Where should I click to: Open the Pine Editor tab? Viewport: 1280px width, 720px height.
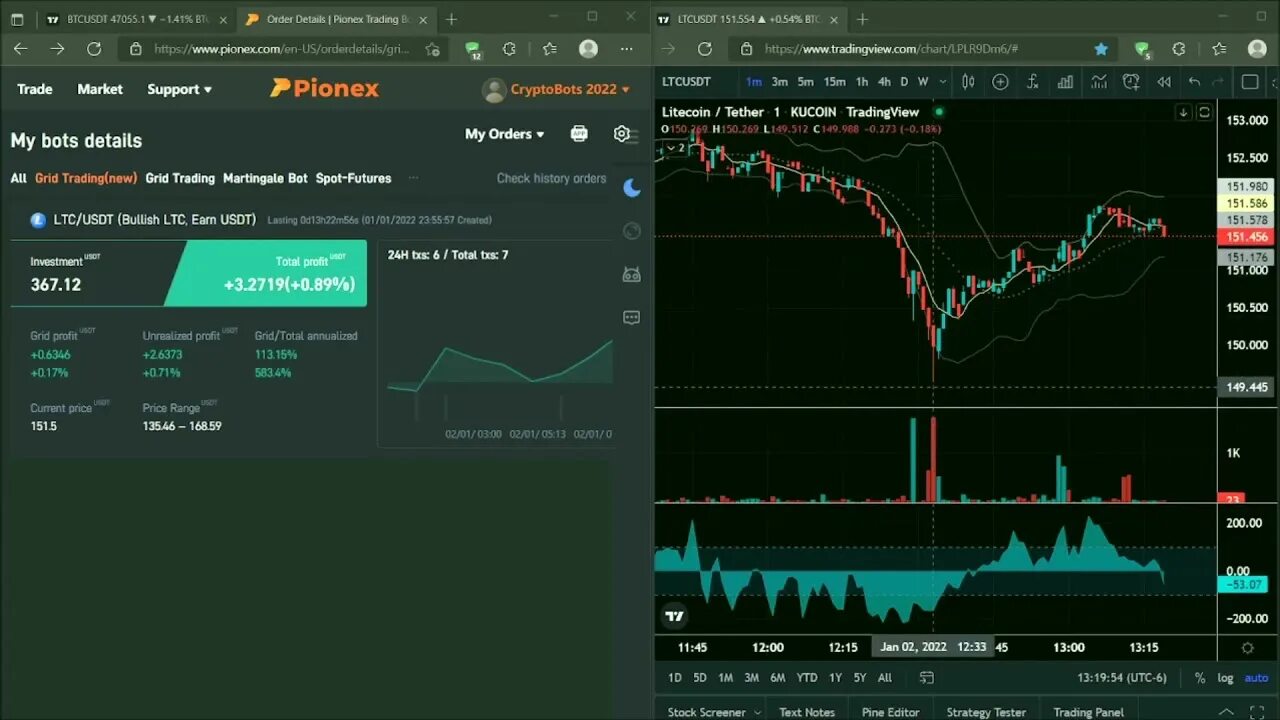click(890, 712)
